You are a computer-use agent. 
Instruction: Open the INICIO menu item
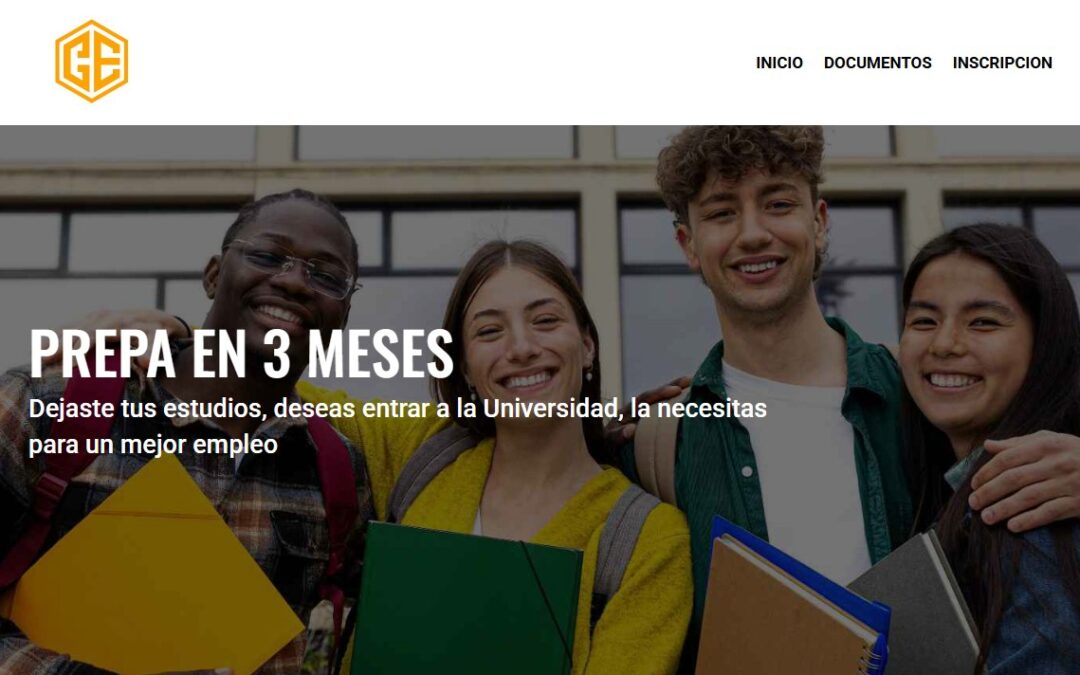(779, 63)
